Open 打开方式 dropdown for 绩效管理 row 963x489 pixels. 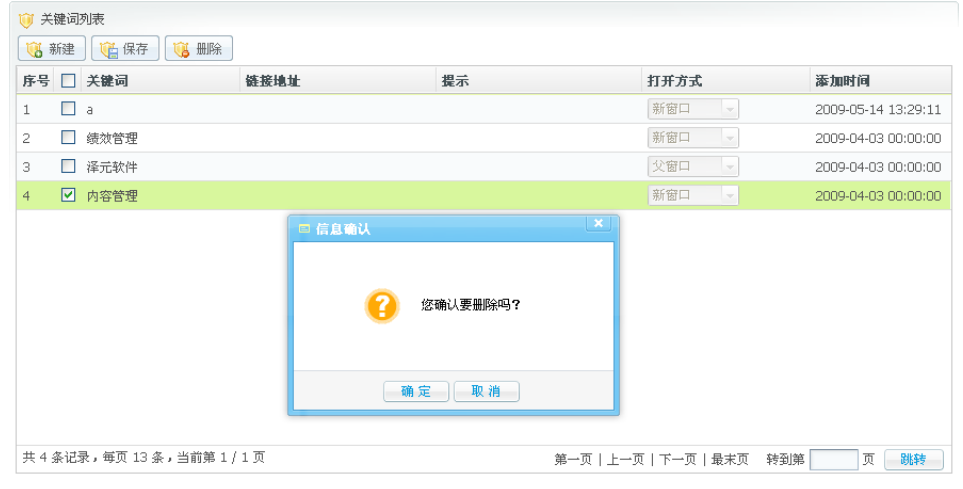pos(693,138)
